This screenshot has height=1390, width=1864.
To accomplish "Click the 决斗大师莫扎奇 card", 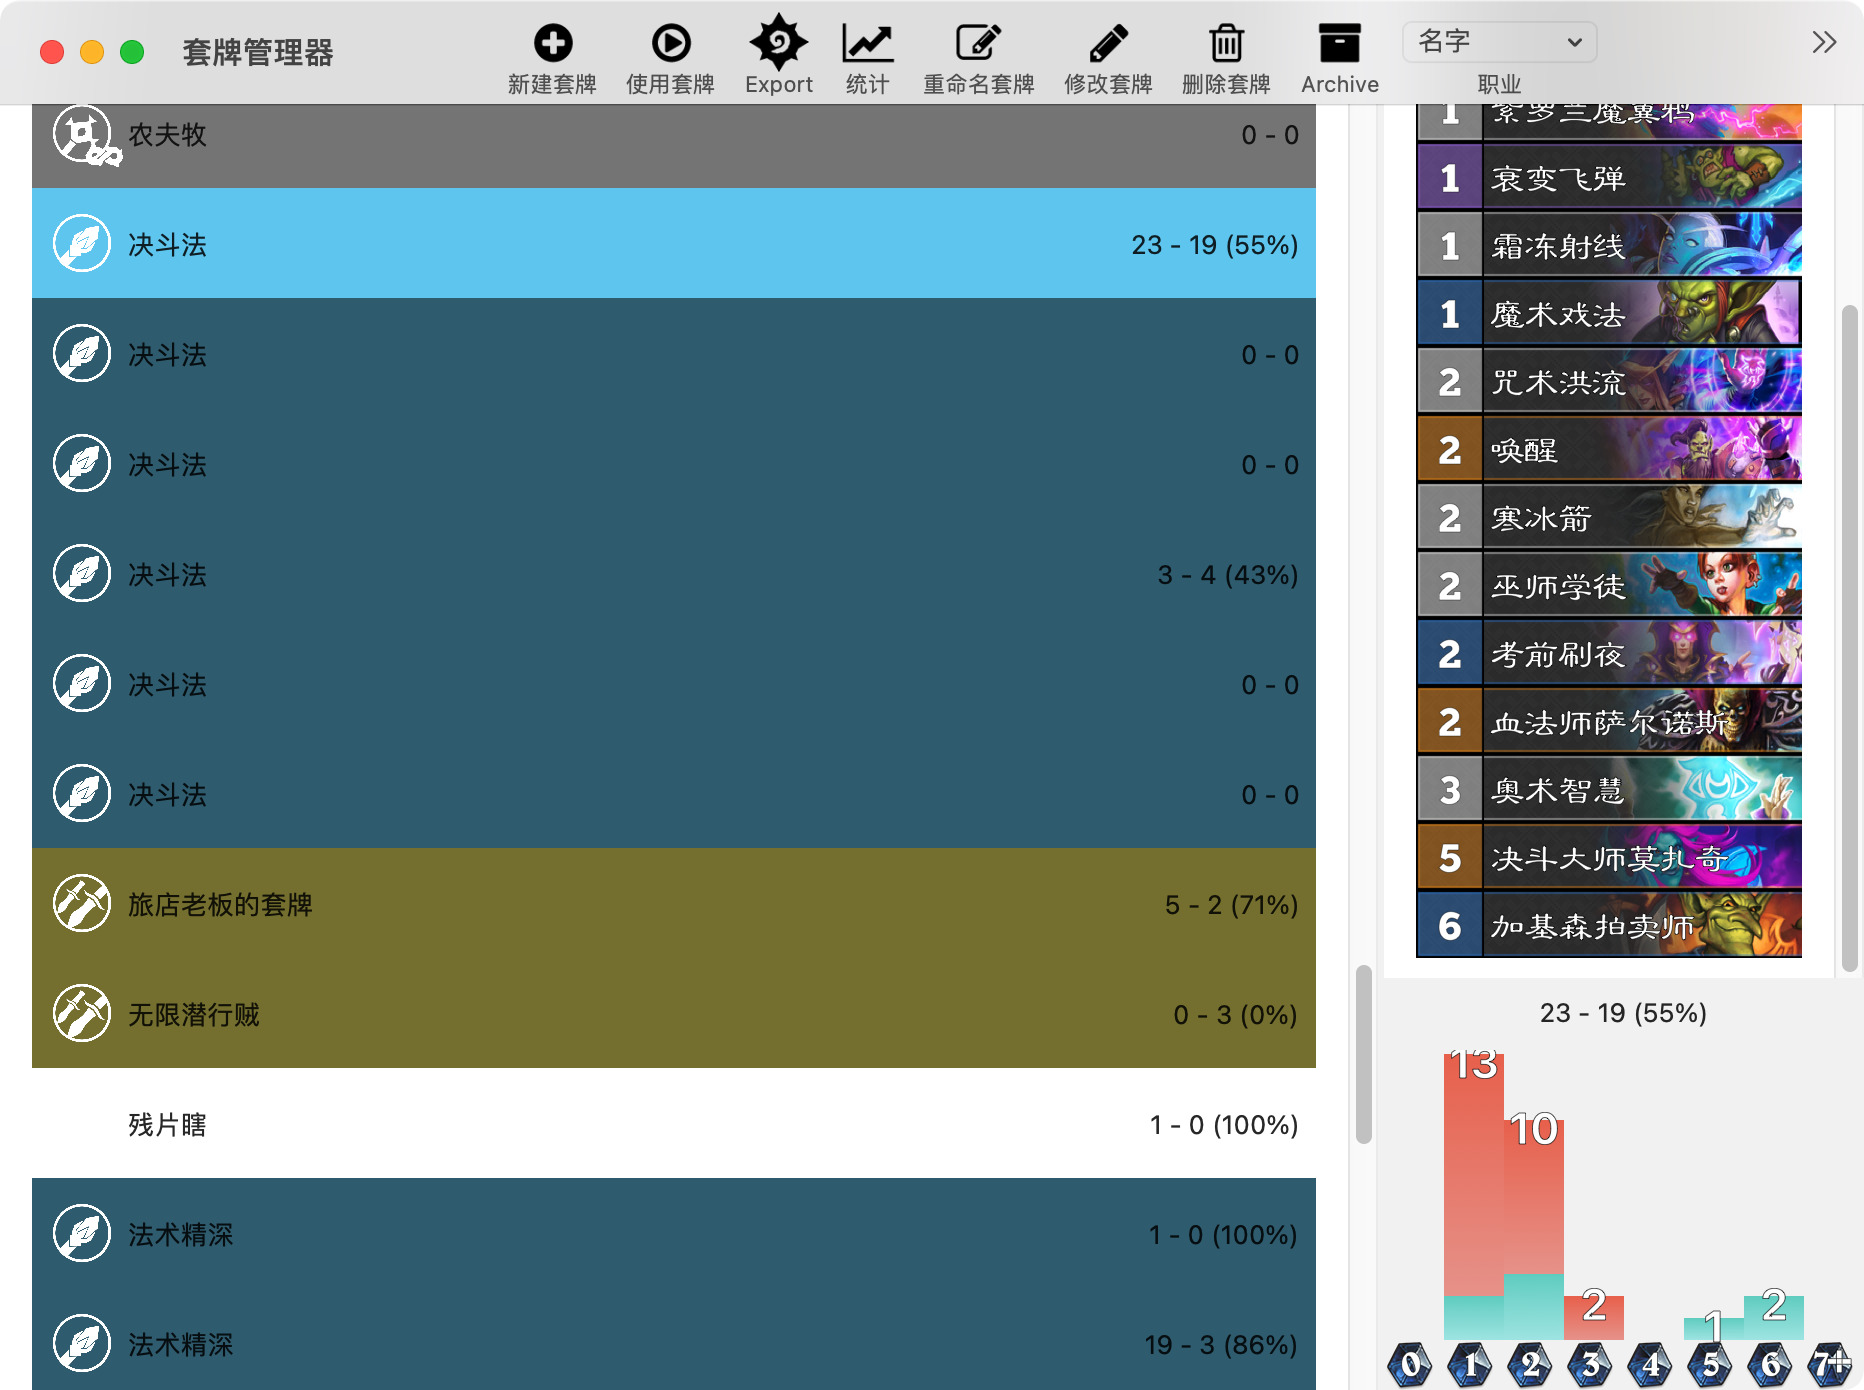I will pos(1608,858).
